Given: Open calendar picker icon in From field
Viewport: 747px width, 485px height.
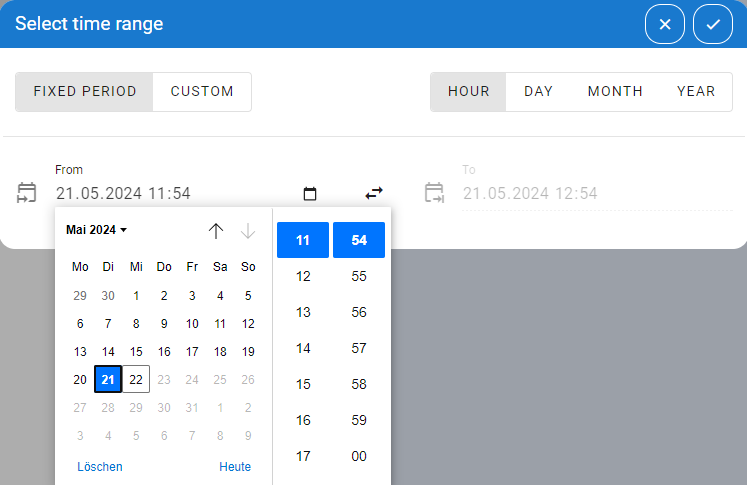Looking at the screenshot, I should [310, 194].
